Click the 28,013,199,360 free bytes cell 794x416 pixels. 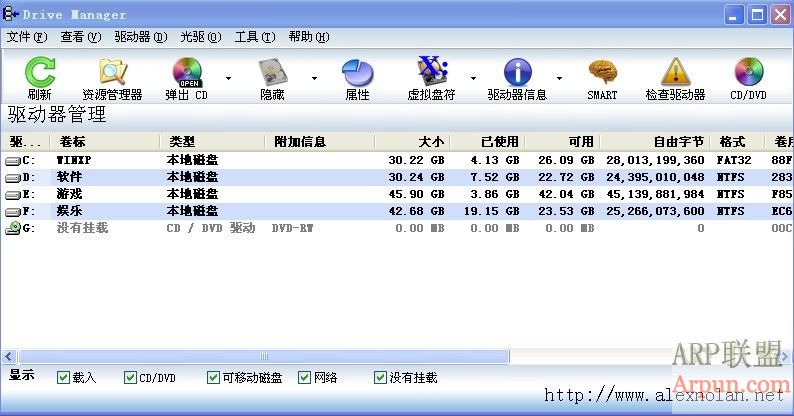[655, 160]
